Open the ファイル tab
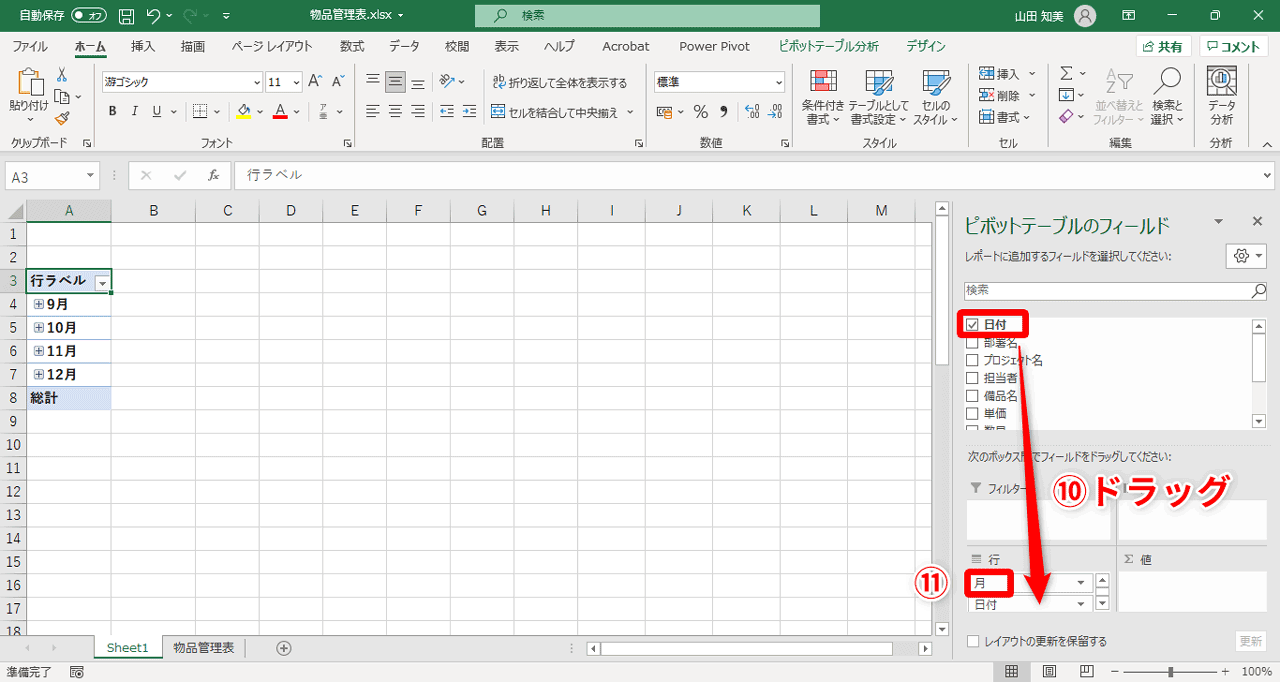This screenshot has width=1280, height=682. click(x=30, y=46)
